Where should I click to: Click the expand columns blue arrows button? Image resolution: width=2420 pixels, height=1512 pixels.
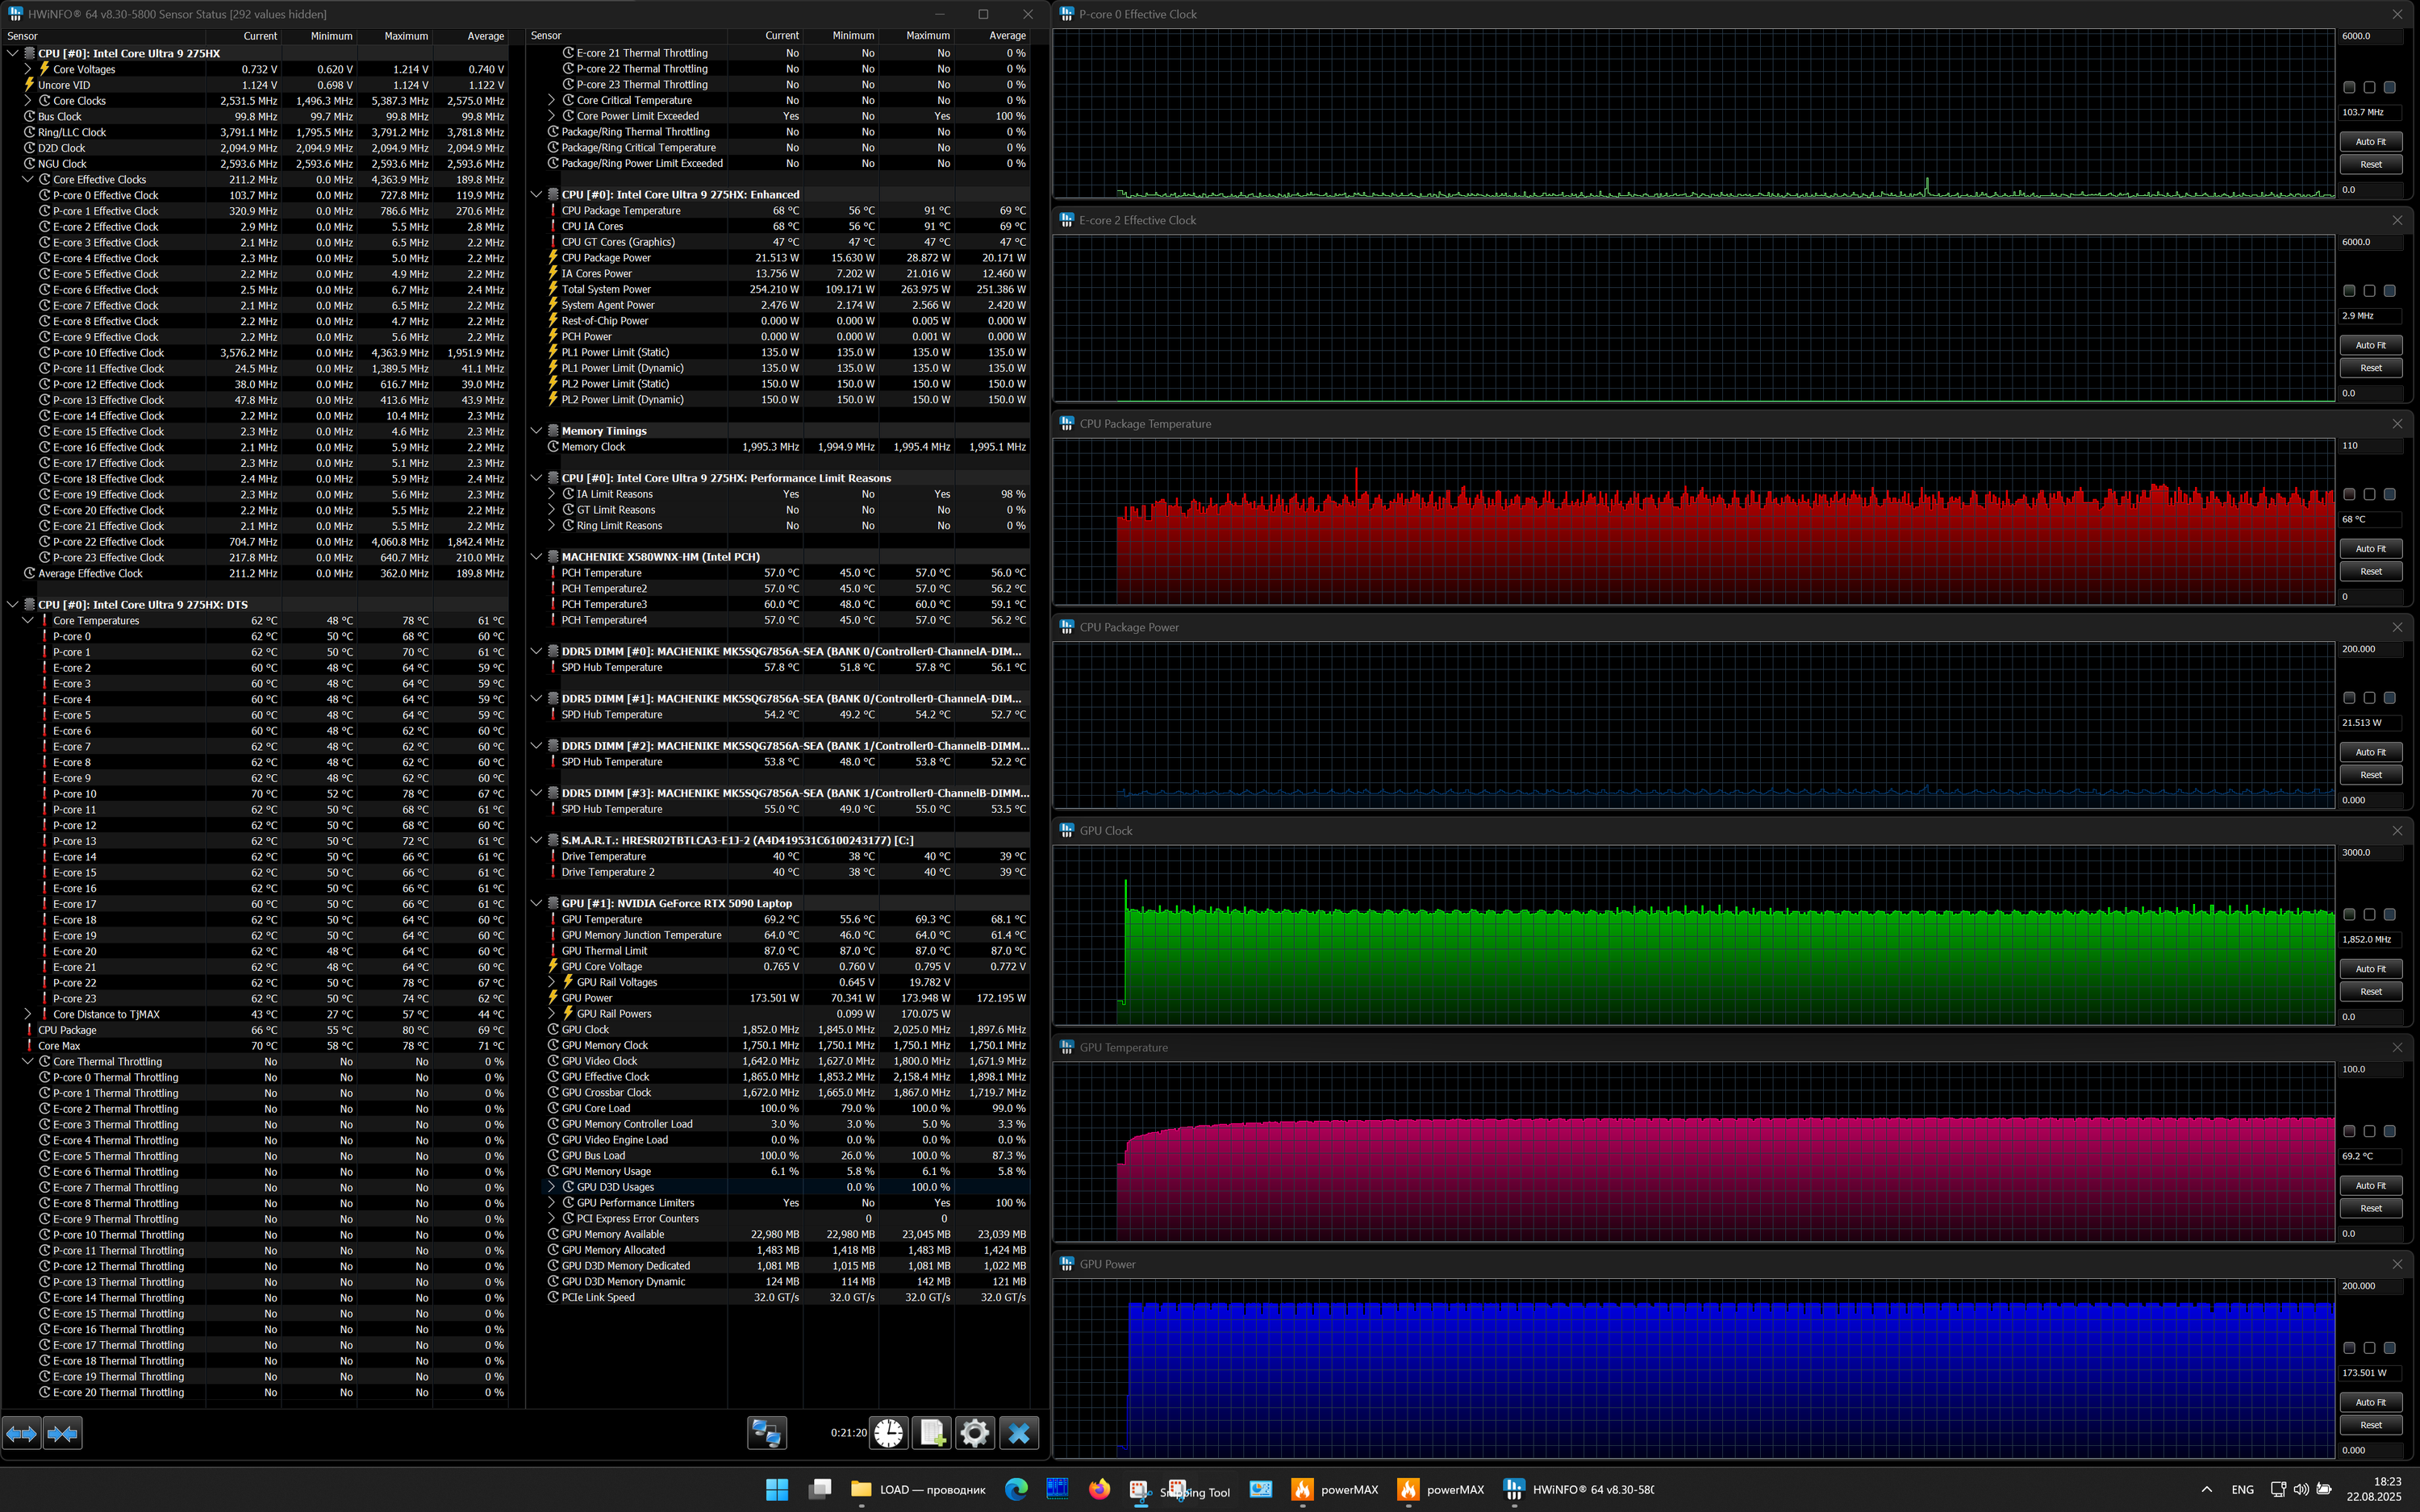tap(22, 1434)
